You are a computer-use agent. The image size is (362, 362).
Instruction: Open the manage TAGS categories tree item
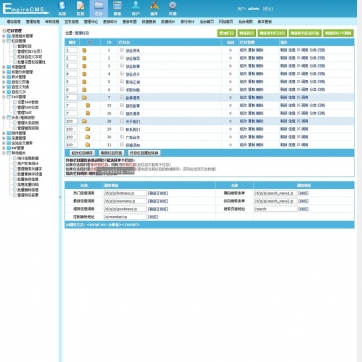point(27,107)
